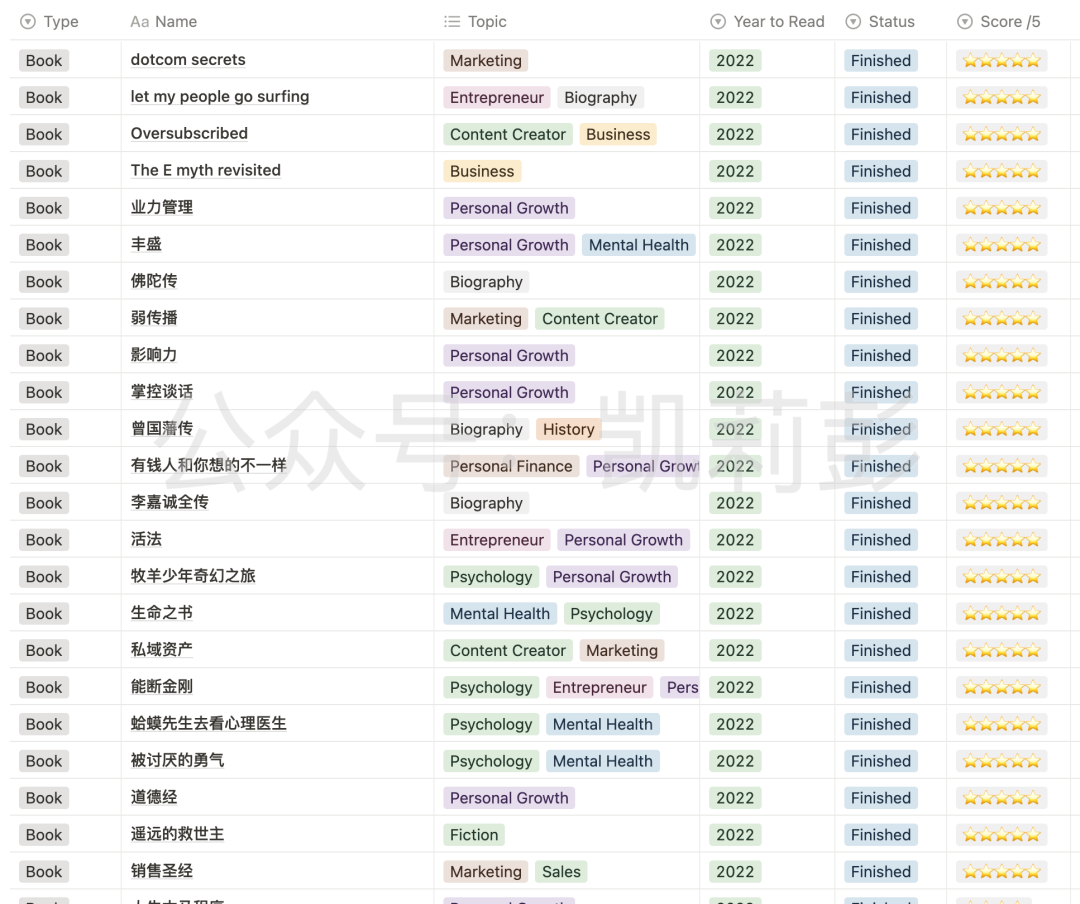Click the Book type tag for 道德经
Image resolution: width=1080 pixels, height=904 pixels.
coord(44,798)
